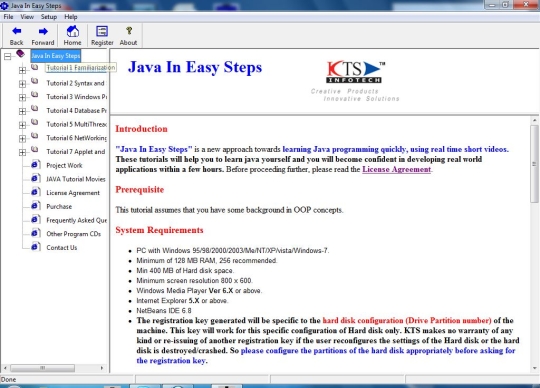
Task: Click the page icon beside Contact Us
Action: (35, 247)
